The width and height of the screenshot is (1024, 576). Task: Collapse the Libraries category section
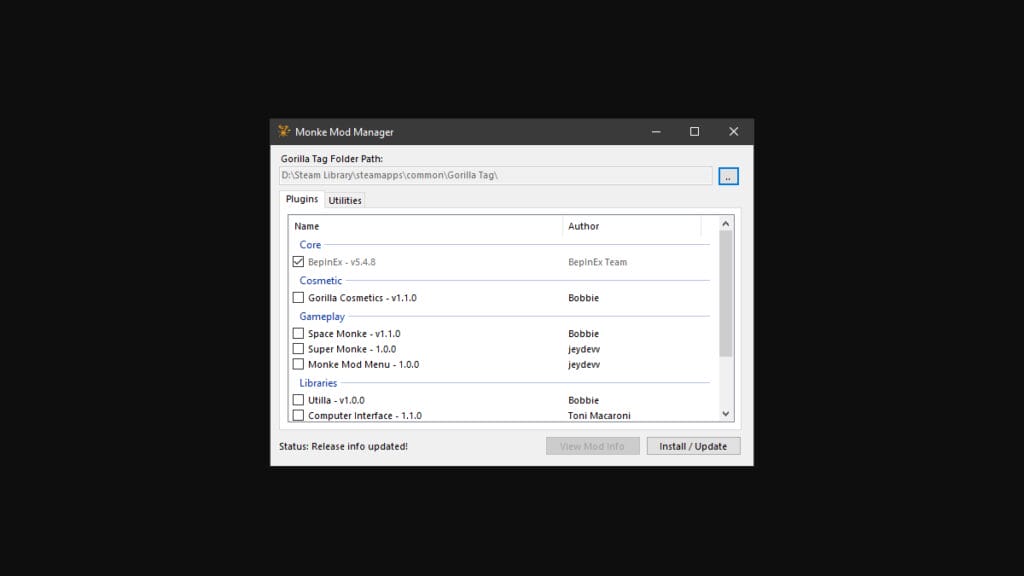pos(318,382)
